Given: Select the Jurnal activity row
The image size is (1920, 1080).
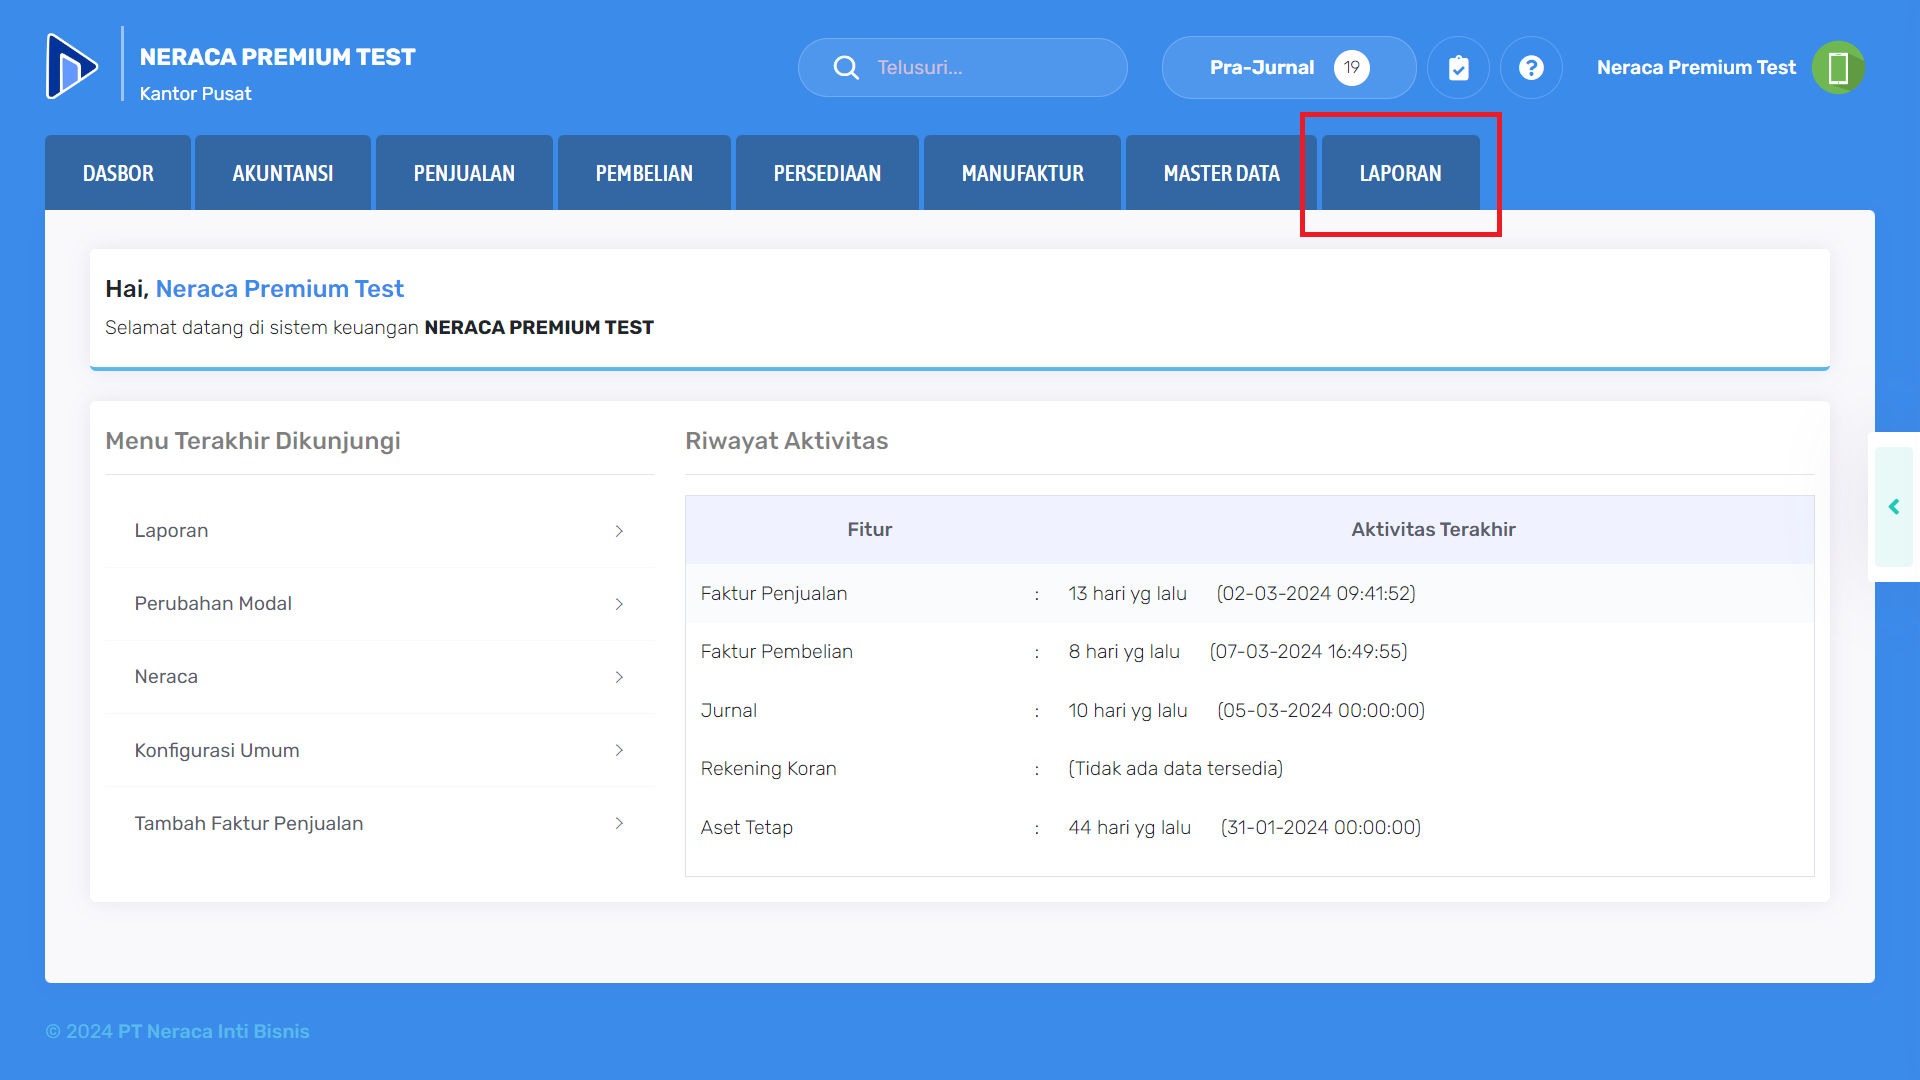Looking at the screenshot, I should pyautogui.click(x=1250, y=710).
